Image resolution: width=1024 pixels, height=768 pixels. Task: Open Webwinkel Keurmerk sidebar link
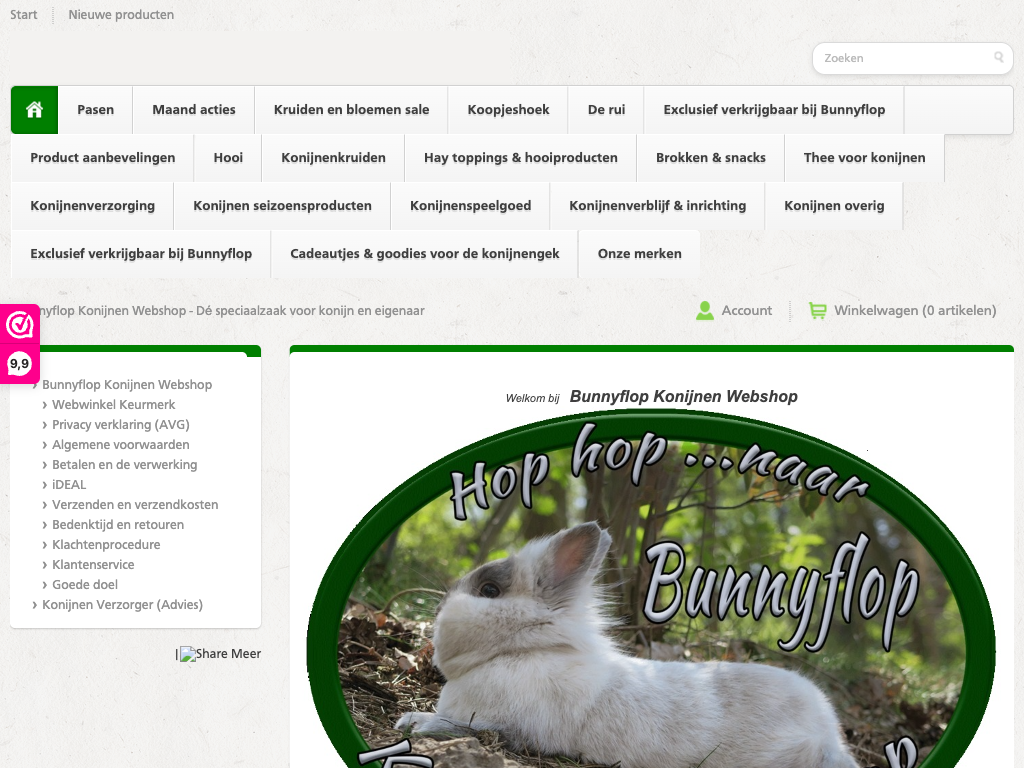(x=114, y=405)
